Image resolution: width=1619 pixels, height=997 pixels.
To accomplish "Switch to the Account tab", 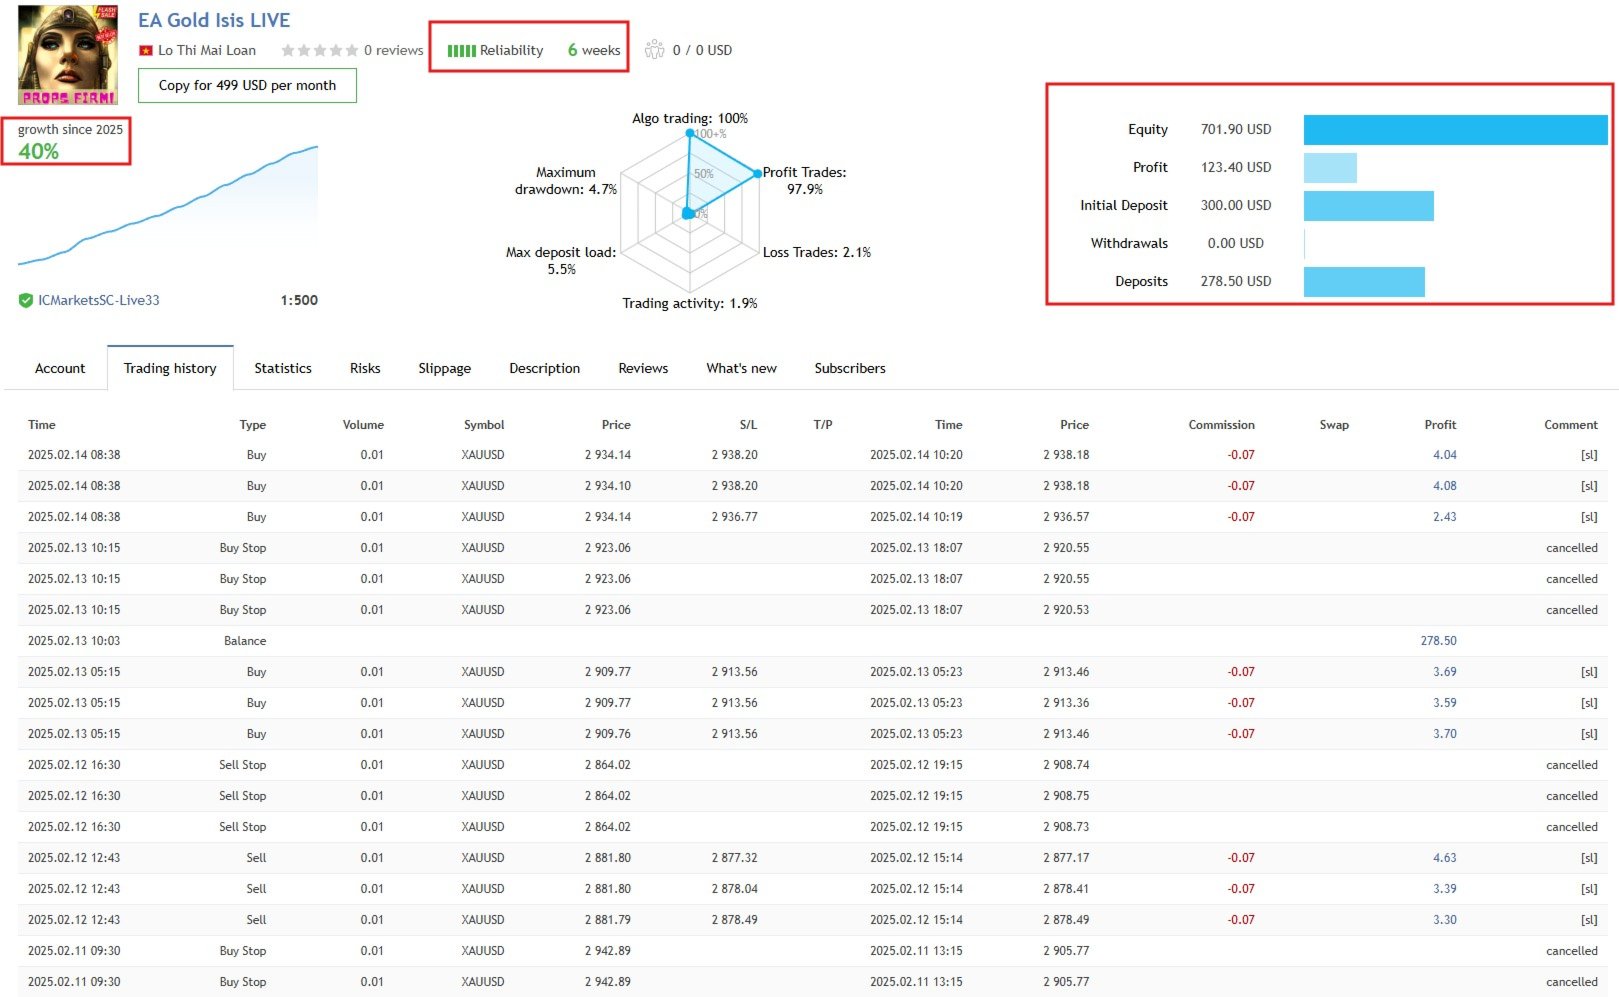I will [60, 368].
